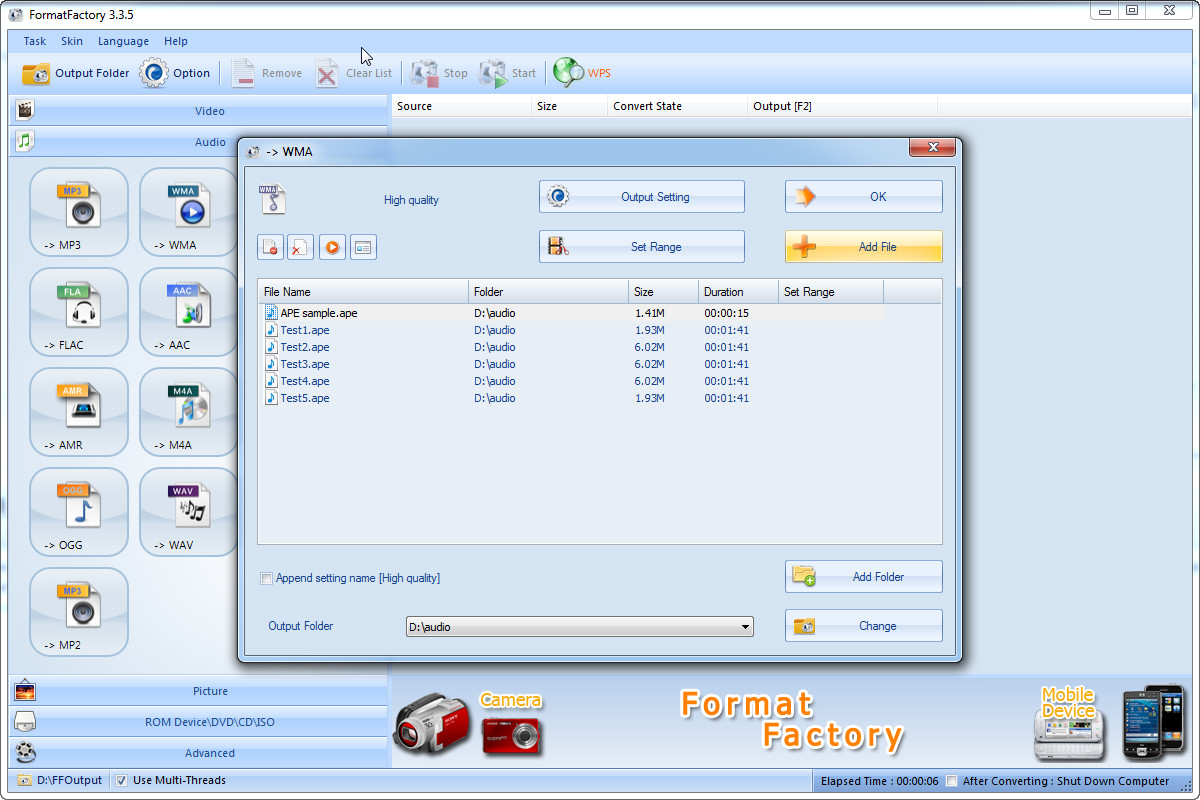Open the Task menu
The width and height of the screenshot is (1200, 800).
click(x=35, y=41)
